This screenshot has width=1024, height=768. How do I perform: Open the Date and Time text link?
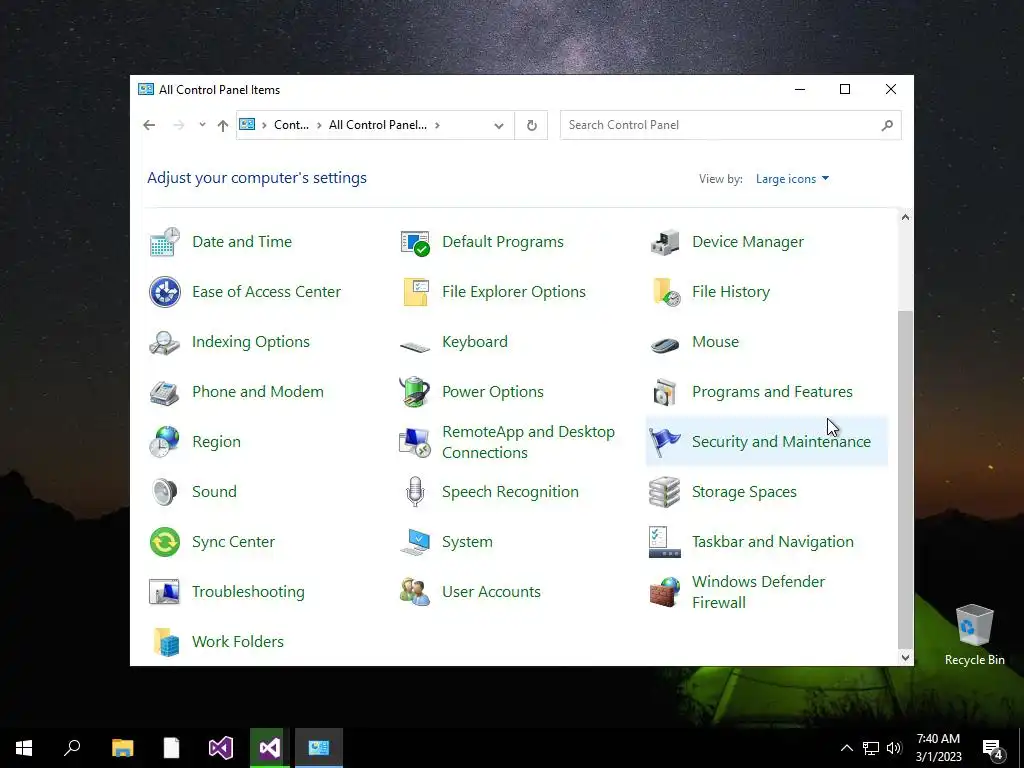click(242, 242)
